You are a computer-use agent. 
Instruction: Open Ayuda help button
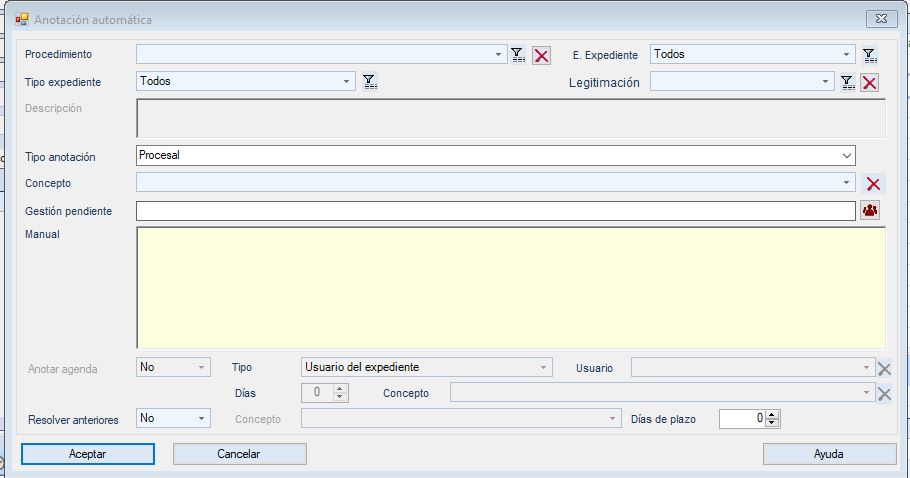pyautogui.click(x=829, y=454)
